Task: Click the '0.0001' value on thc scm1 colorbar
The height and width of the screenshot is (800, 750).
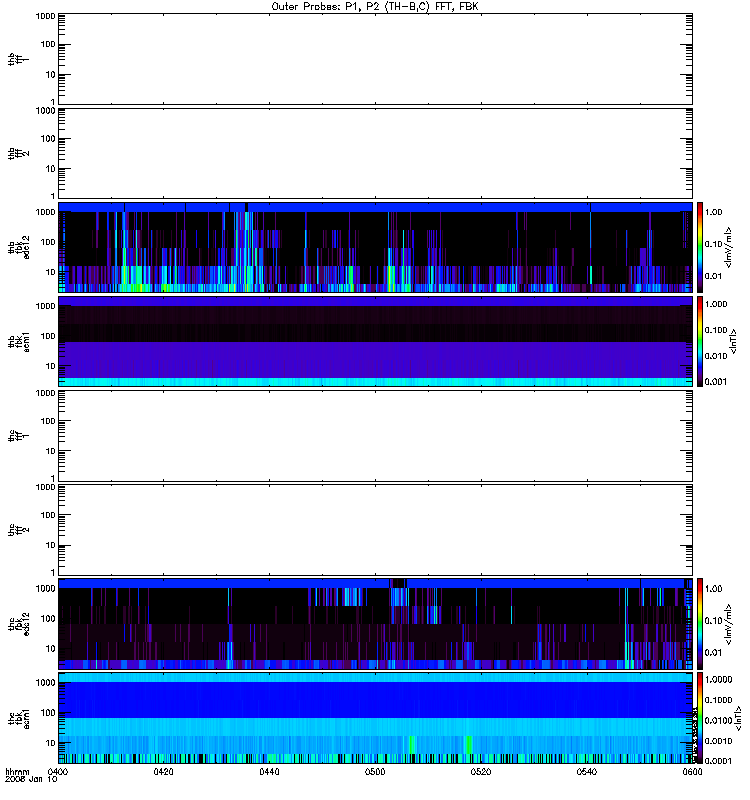Action: (718, 761)
